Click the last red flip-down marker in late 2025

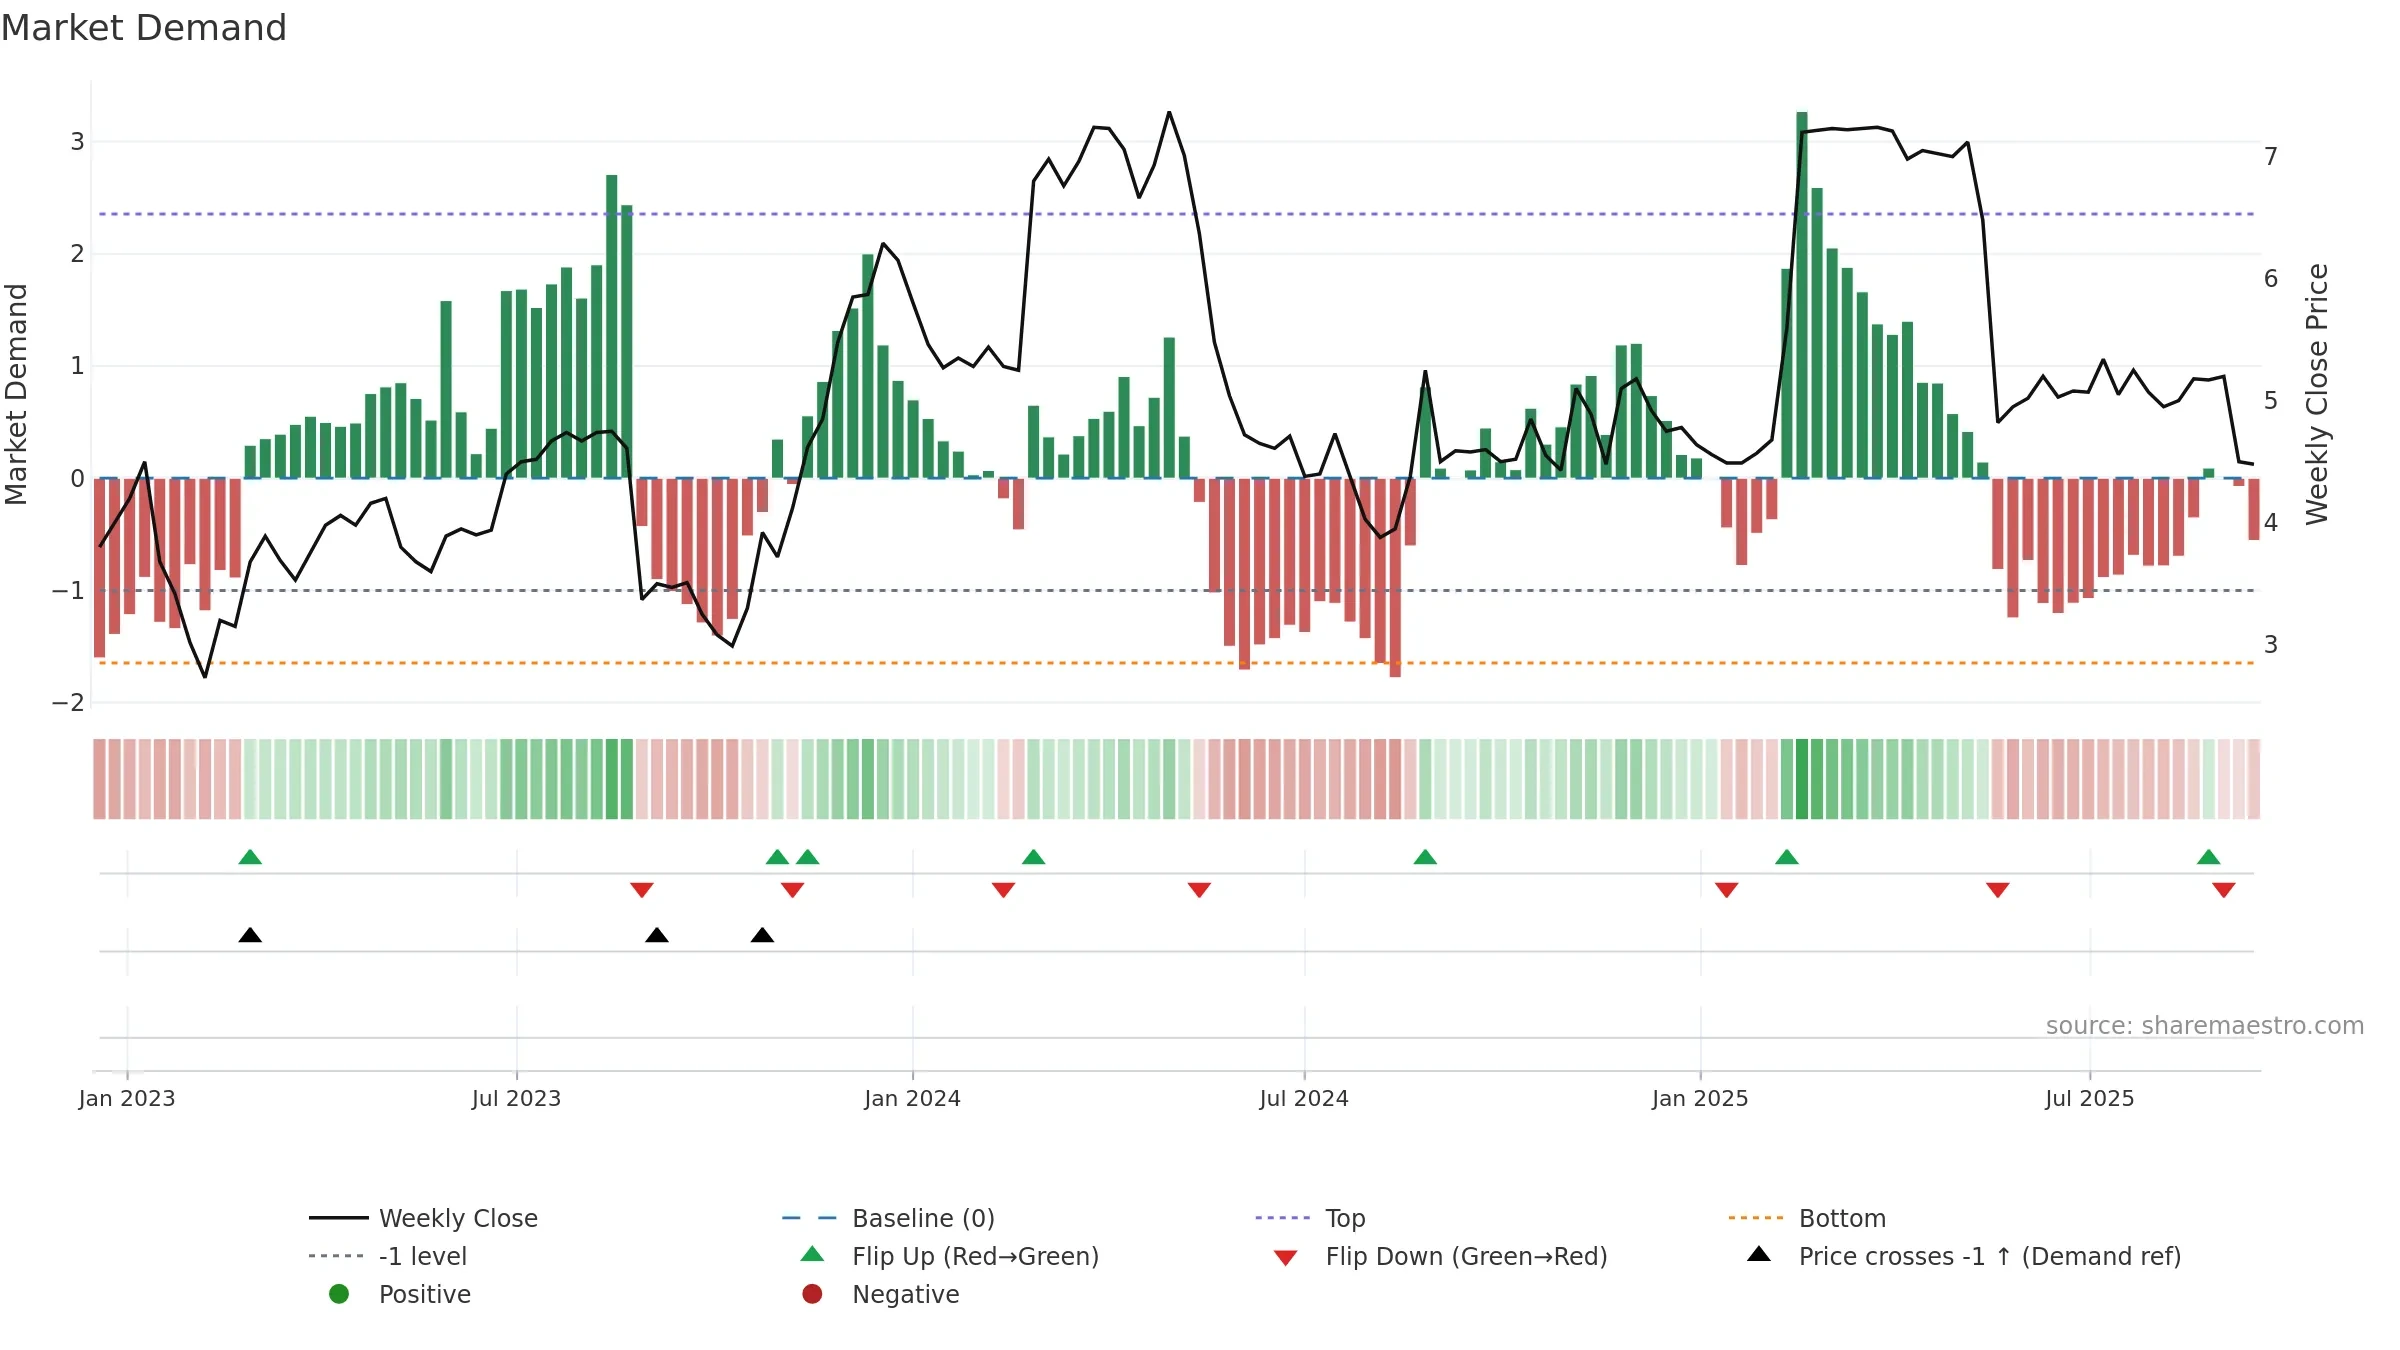pos(2224,890)
